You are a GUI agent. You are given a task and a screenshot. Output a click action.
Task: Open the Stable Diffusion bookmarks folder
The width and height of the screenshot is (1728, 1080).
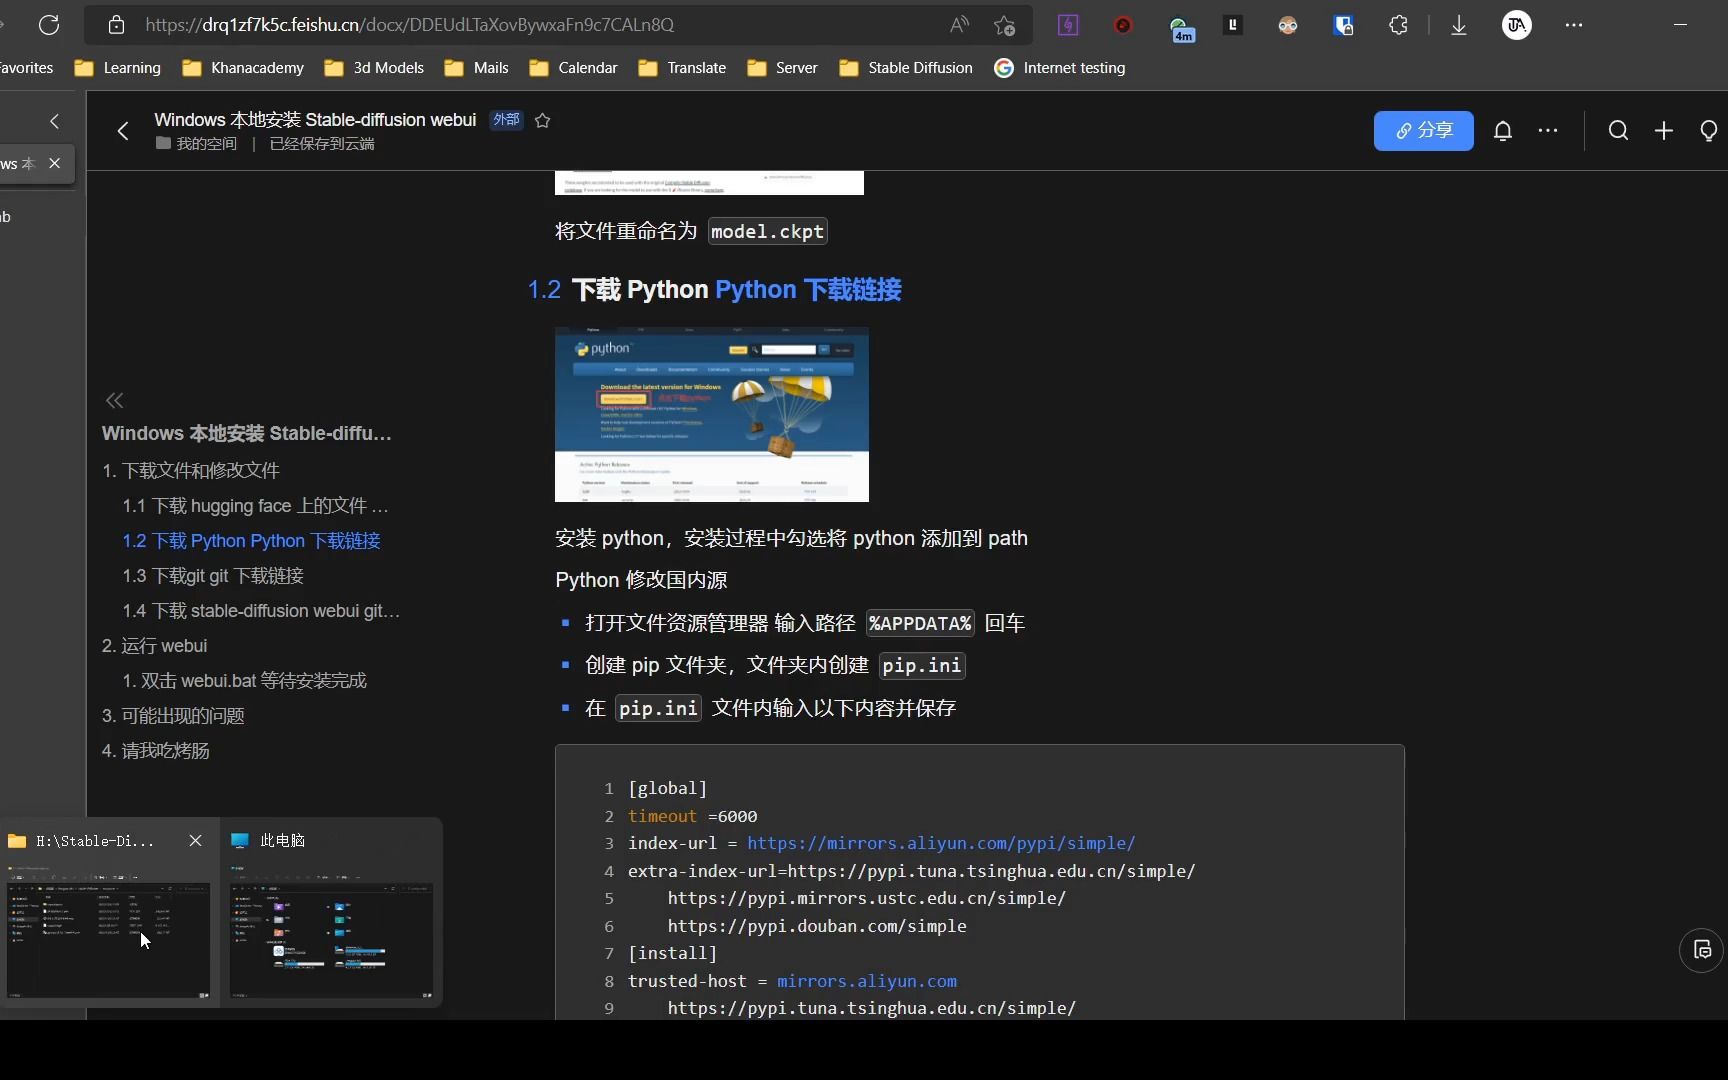click(906, 68)
